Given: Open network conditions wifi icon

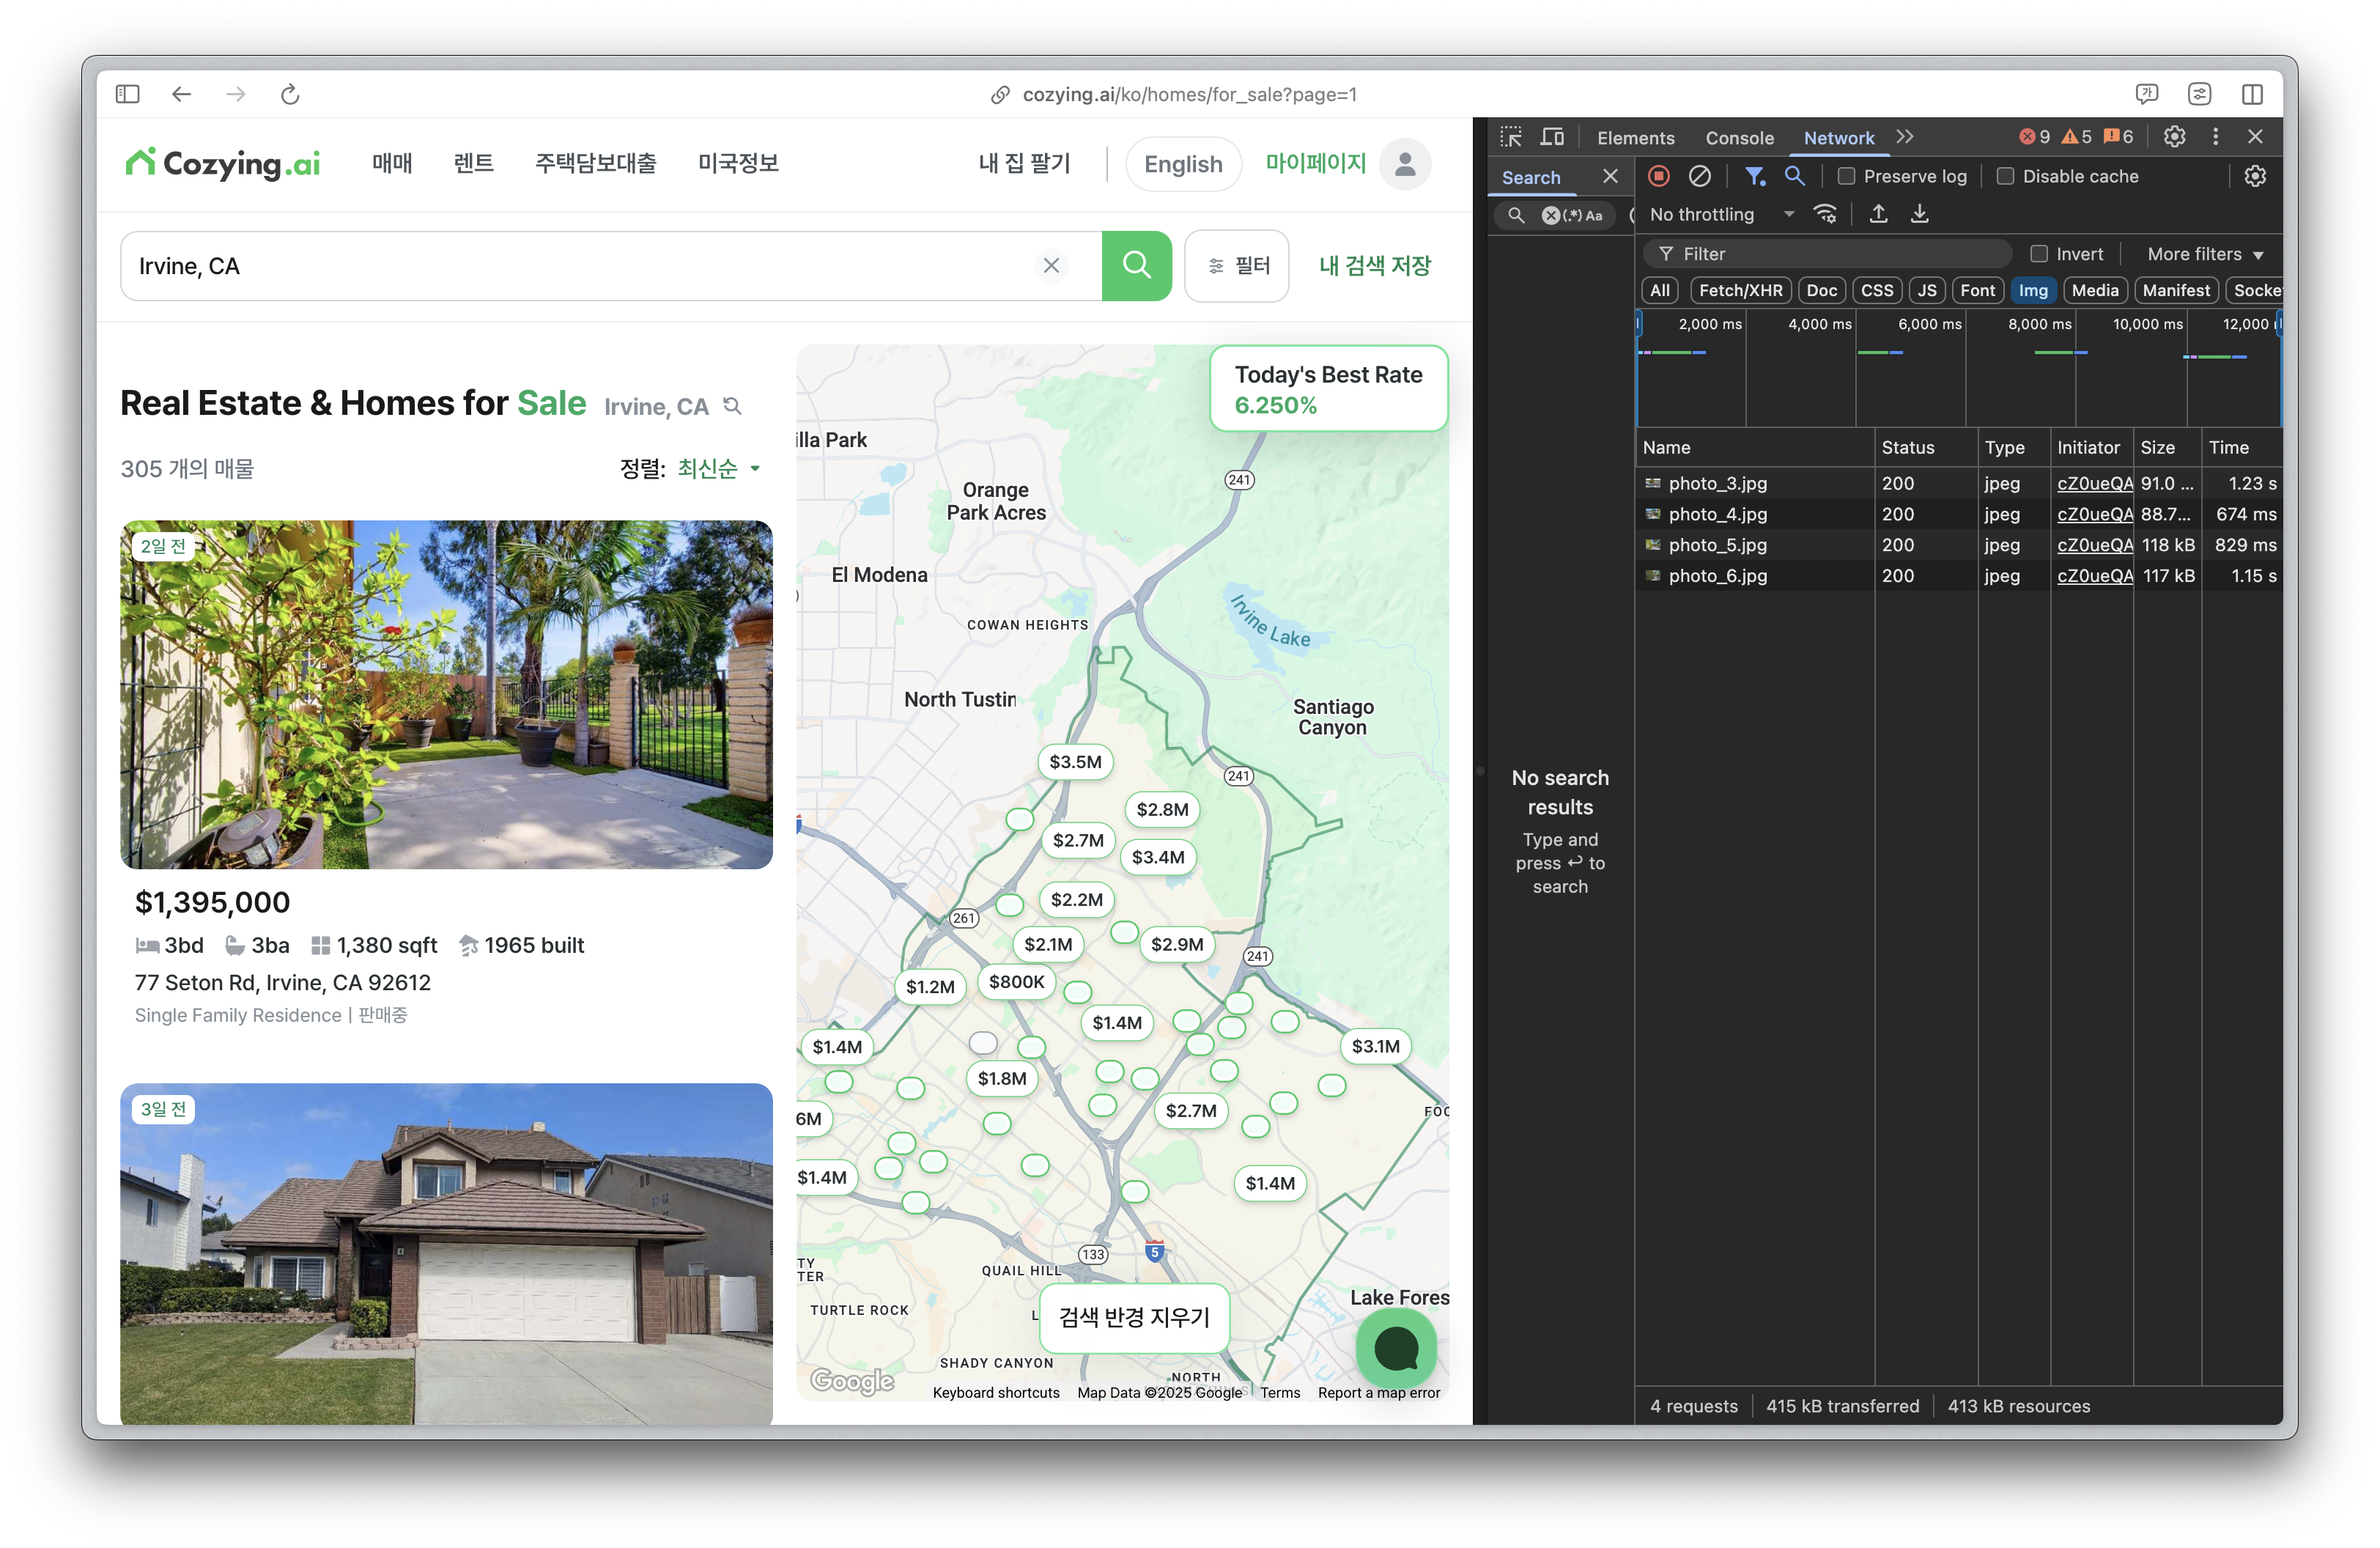Looking at the screenshot, I should tap(1825, 214).
